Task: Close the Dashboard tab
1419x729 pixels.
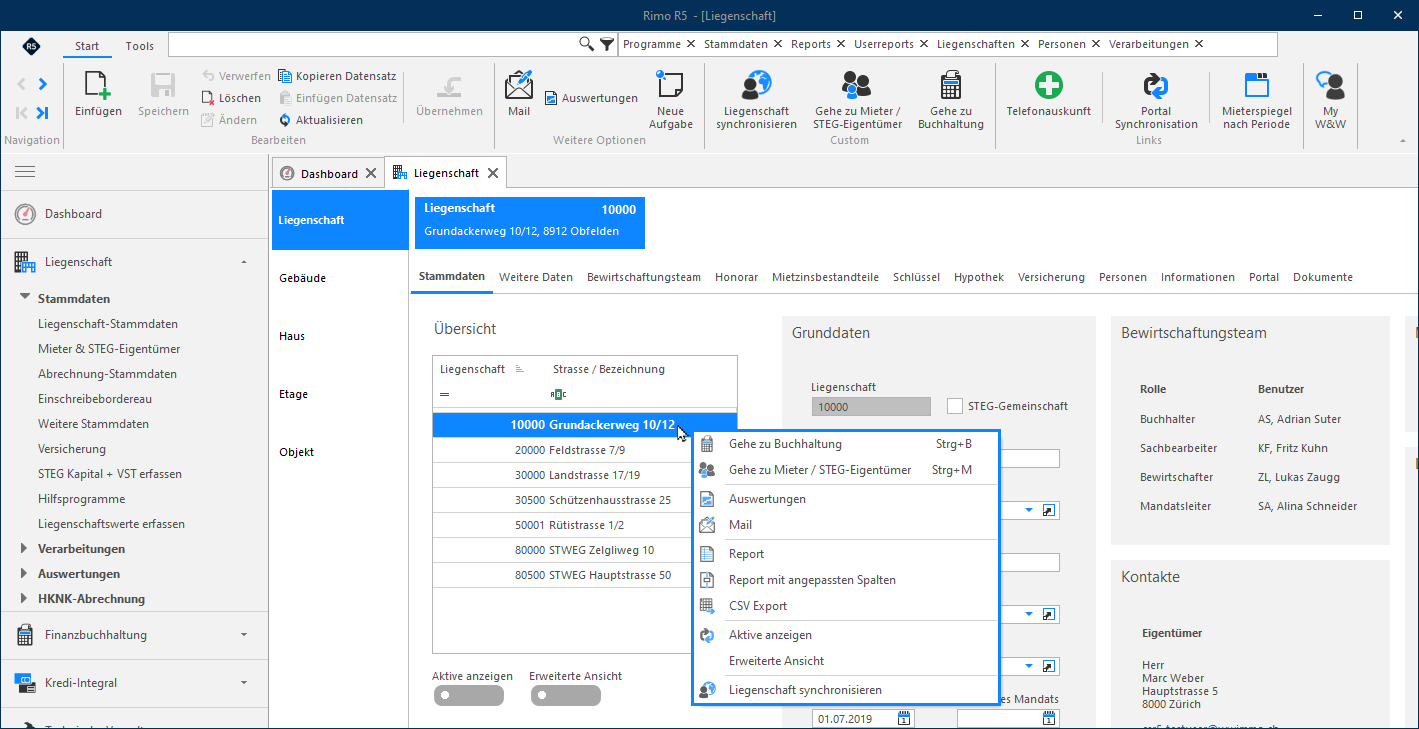Action: [x=371, y=173]
